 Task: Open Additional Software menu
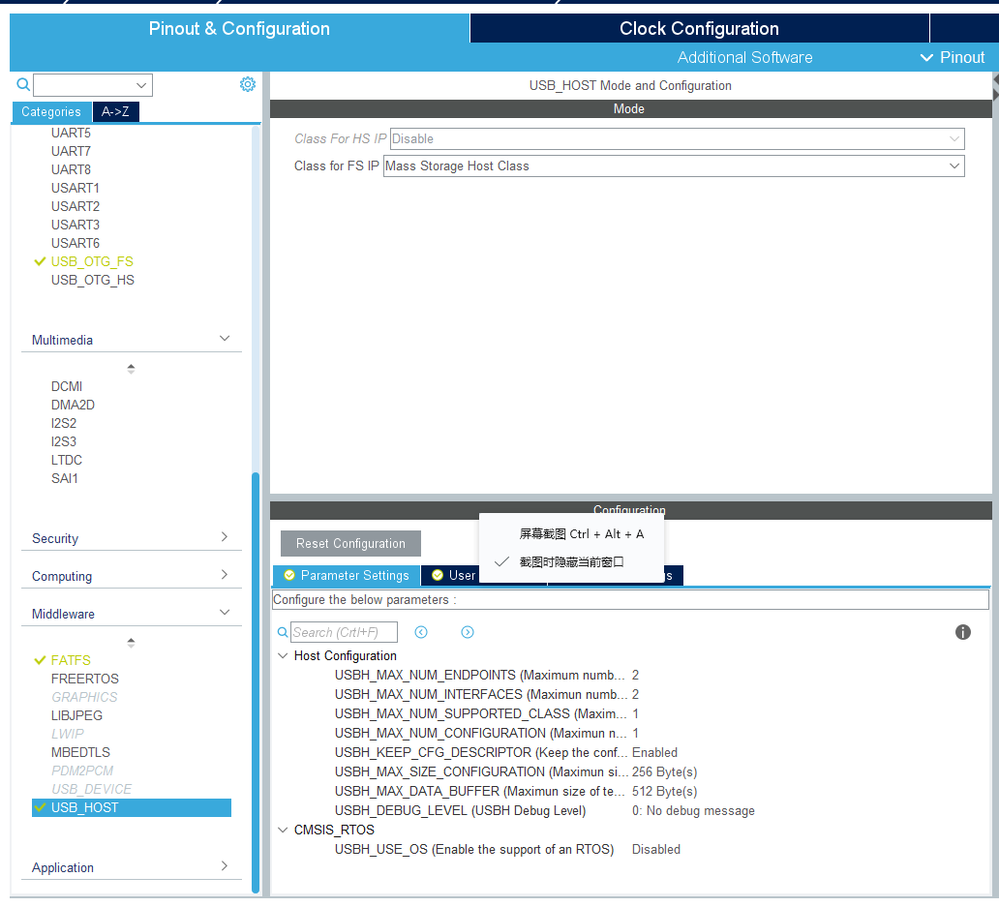click(x=744, y=57)
